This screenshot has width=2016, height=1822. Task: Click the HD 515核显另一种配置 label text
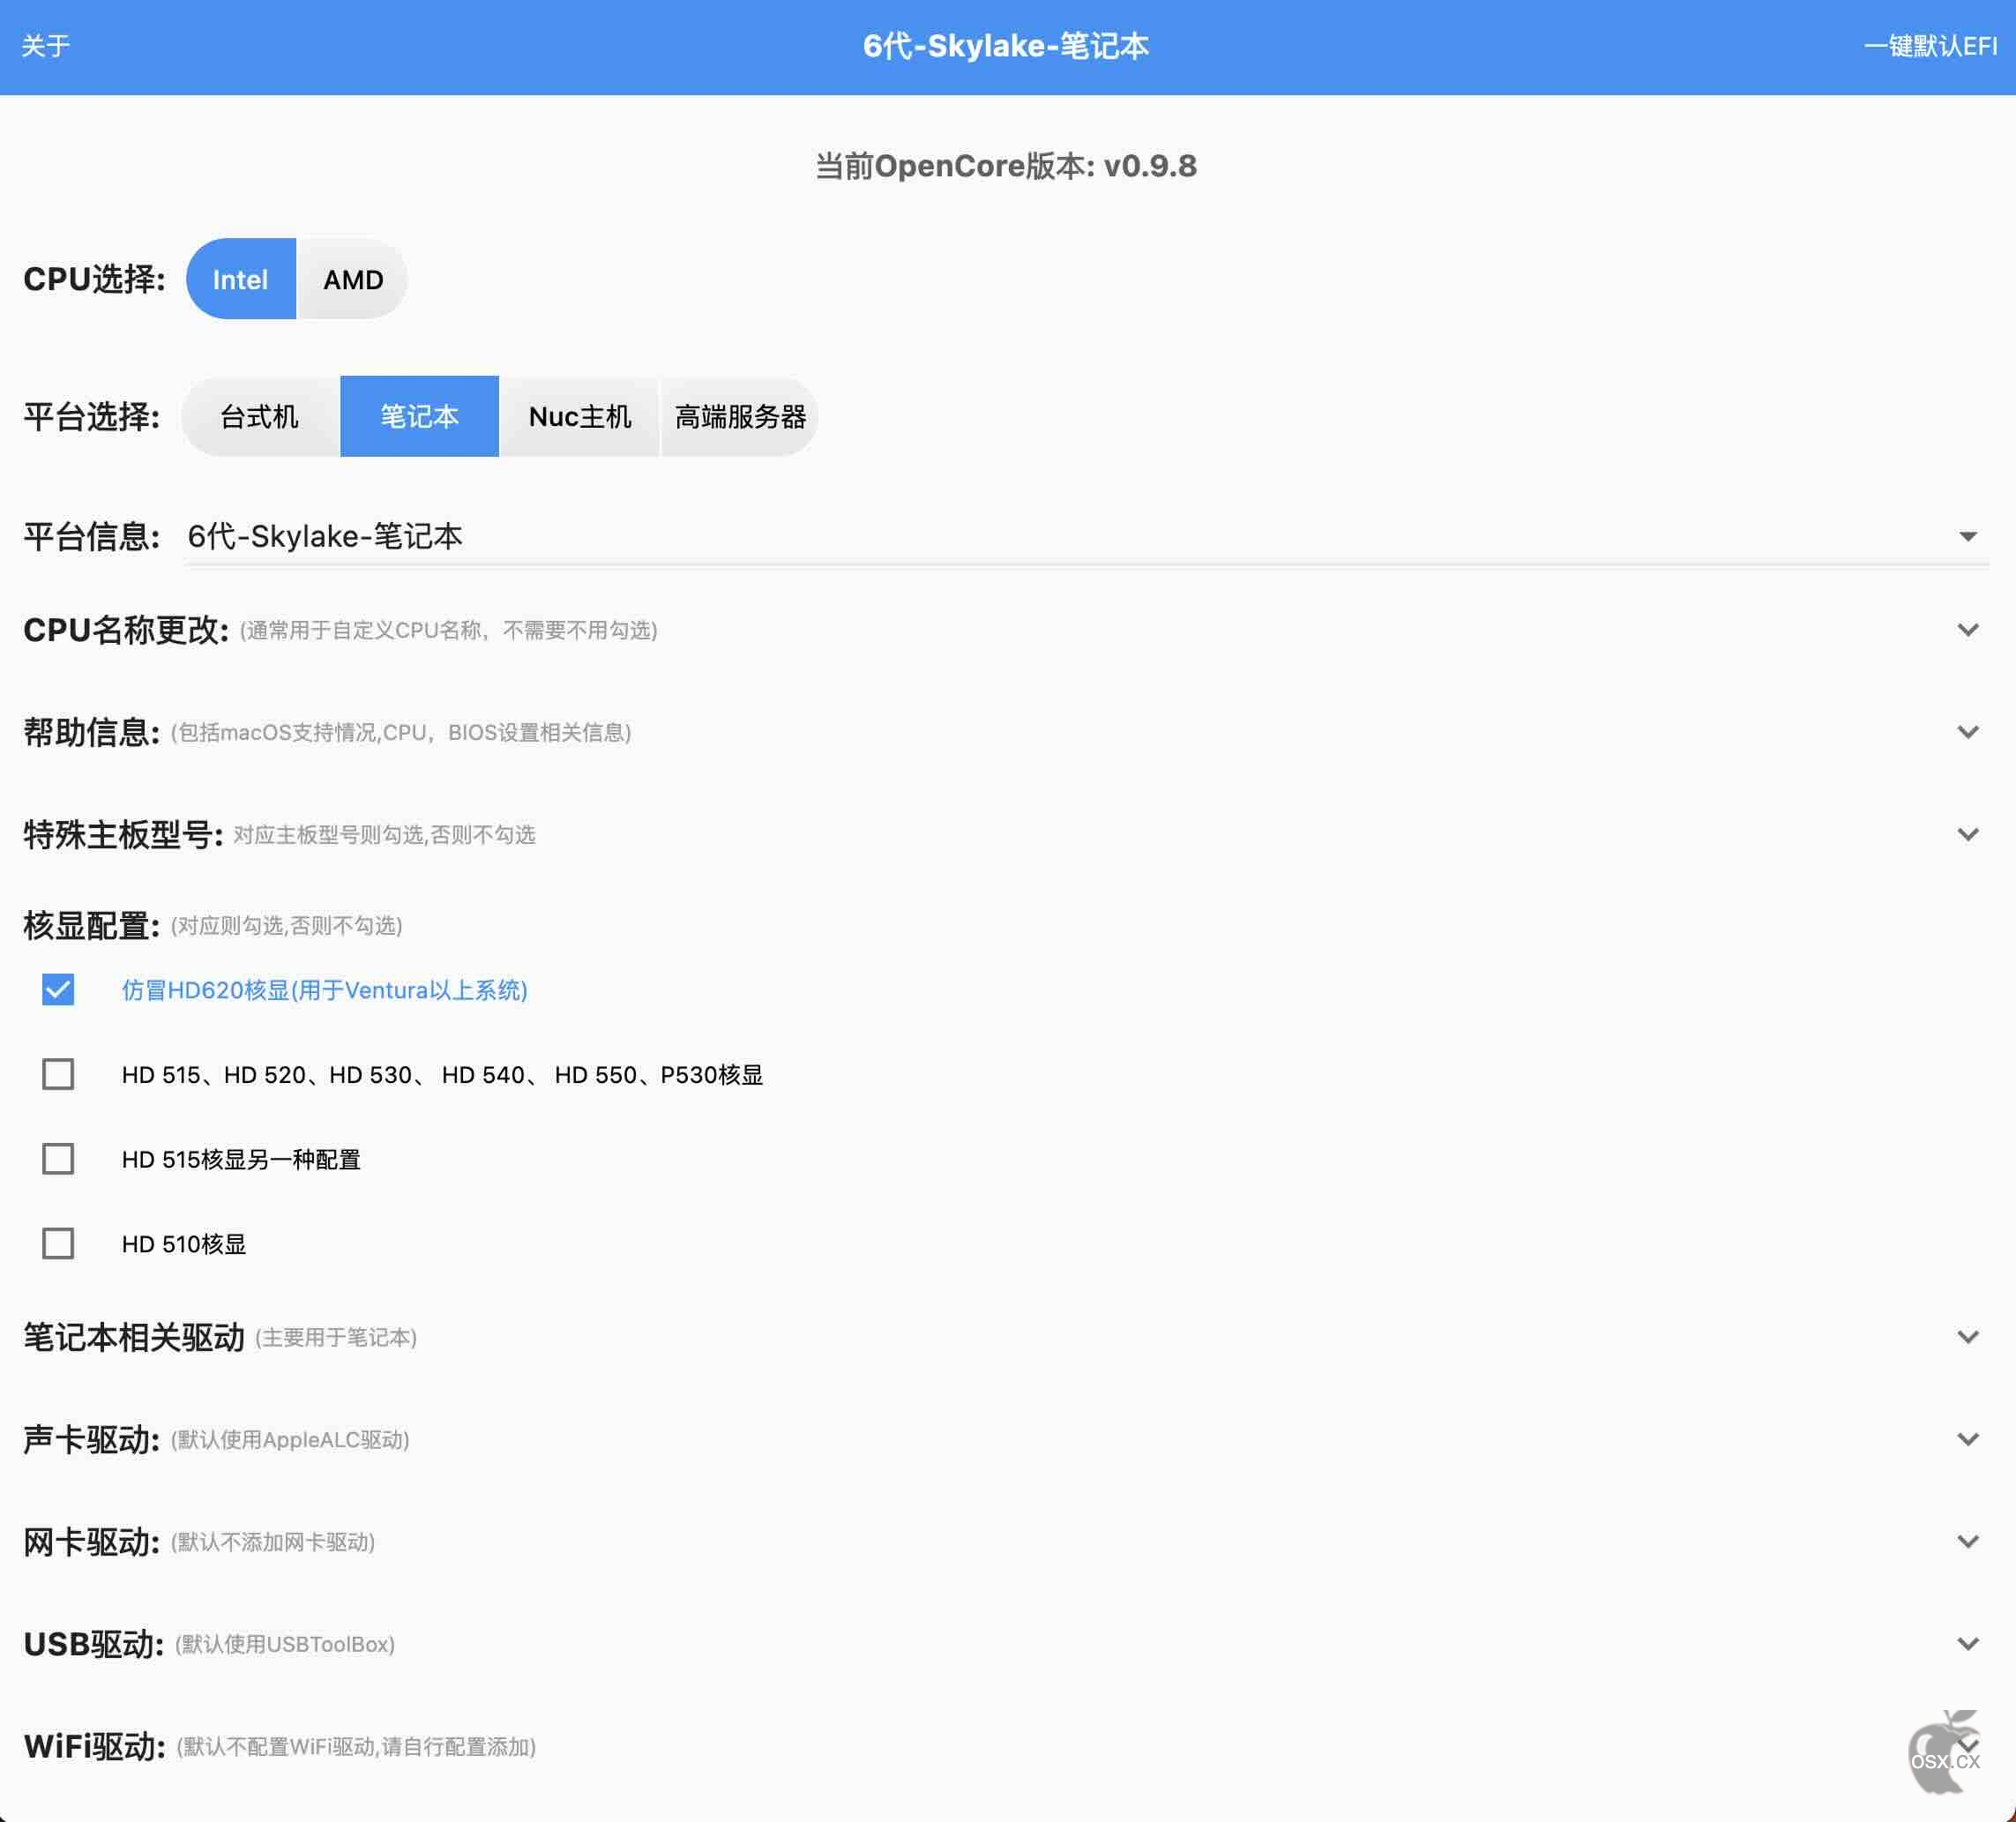[241, 1159]
